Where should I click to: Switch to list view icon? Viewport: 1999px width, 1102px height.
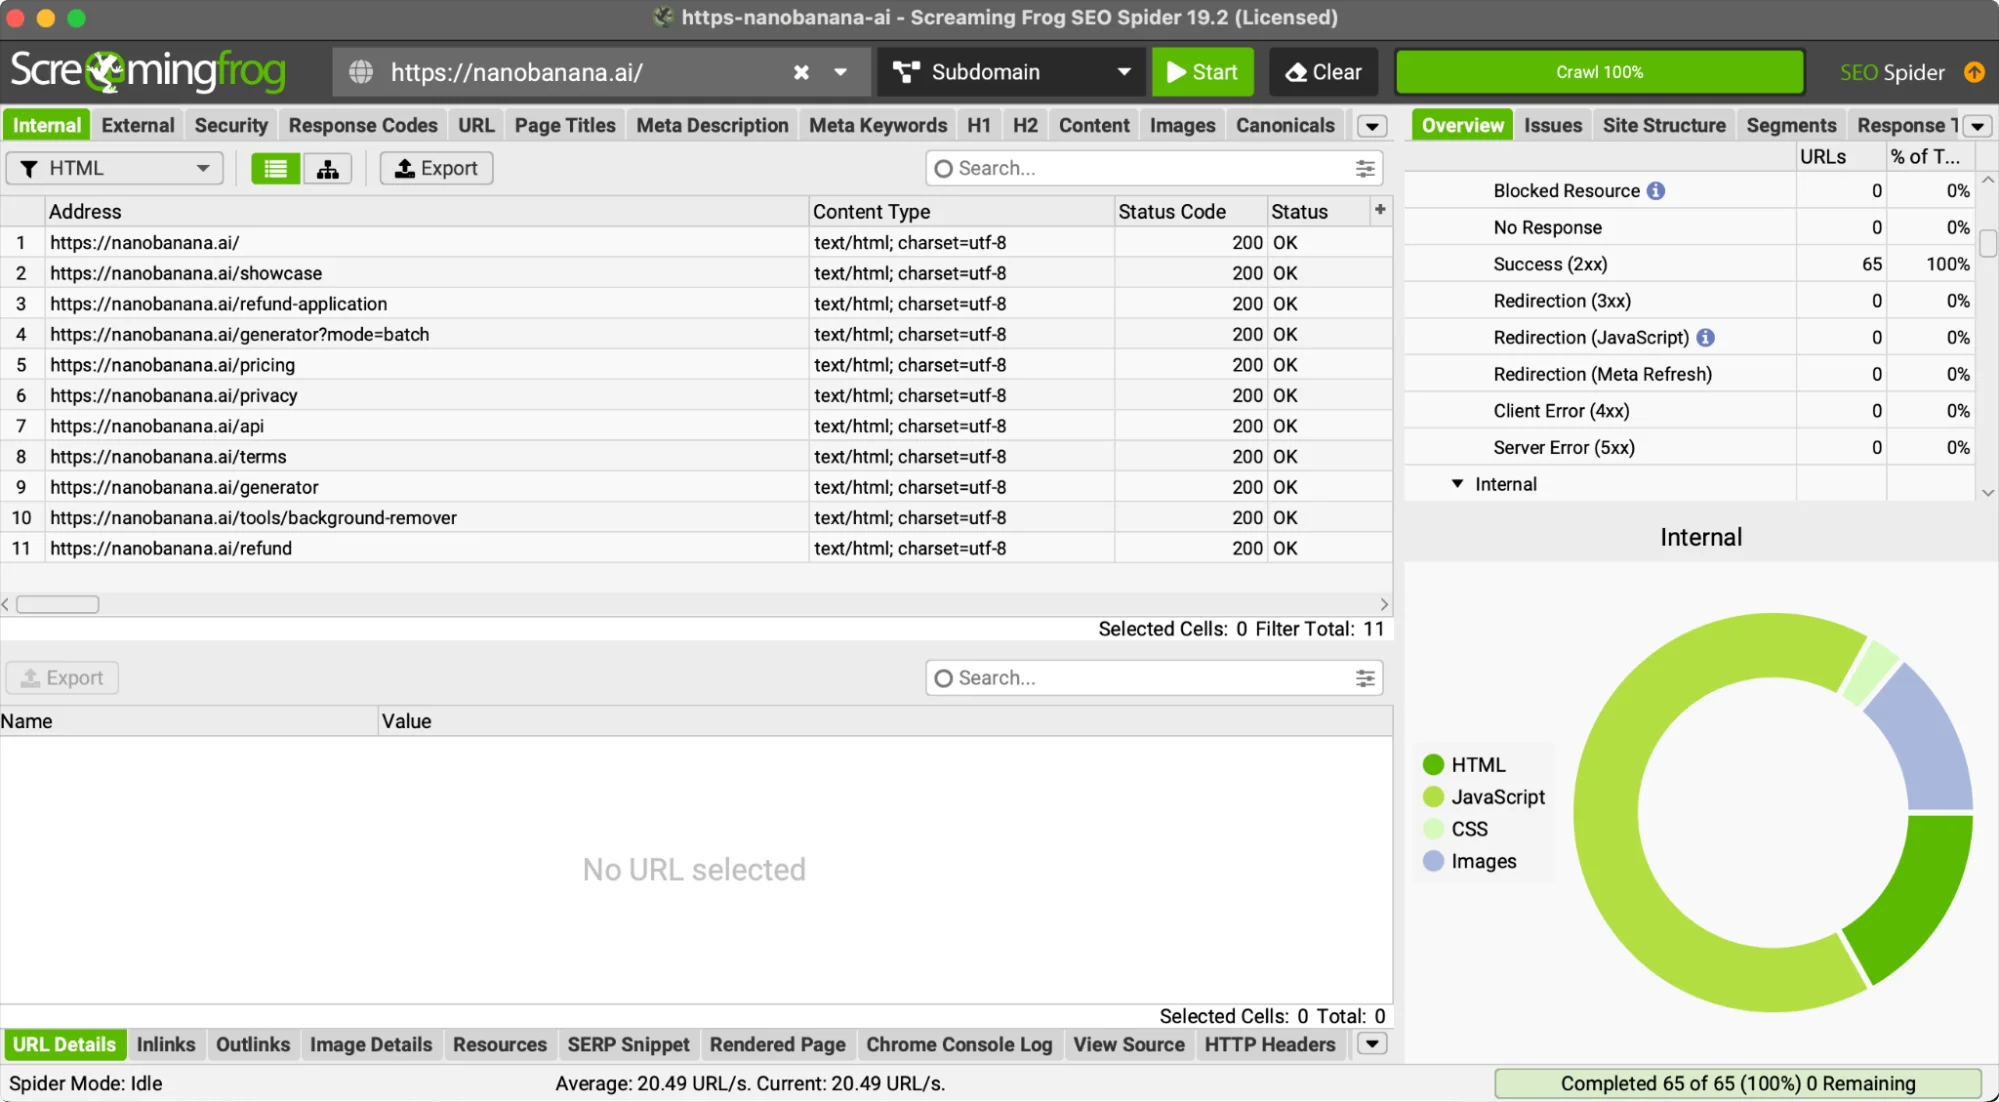(275, 169)
